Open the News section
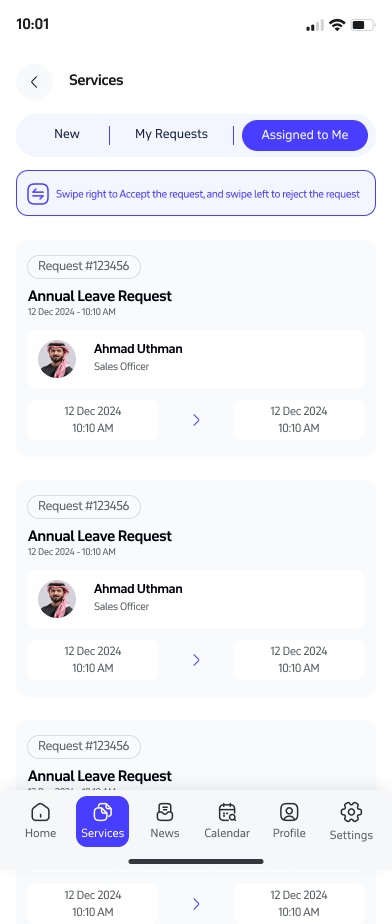 point(164,821)
